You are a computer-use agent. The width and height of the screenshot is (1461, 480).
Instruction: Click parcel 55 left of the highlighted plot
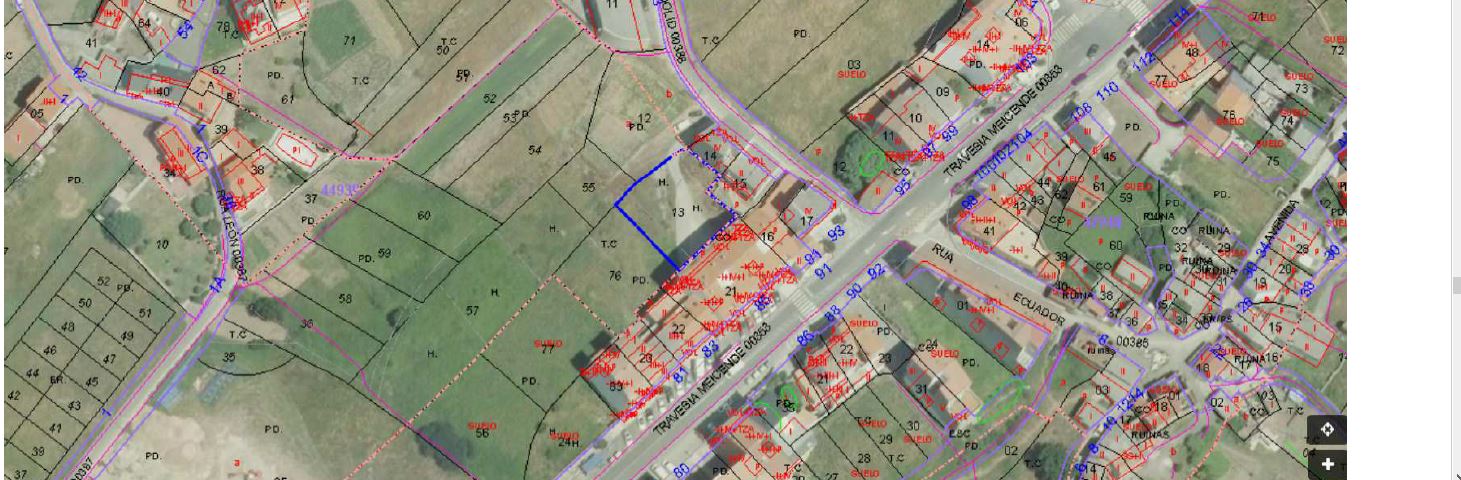588,188
